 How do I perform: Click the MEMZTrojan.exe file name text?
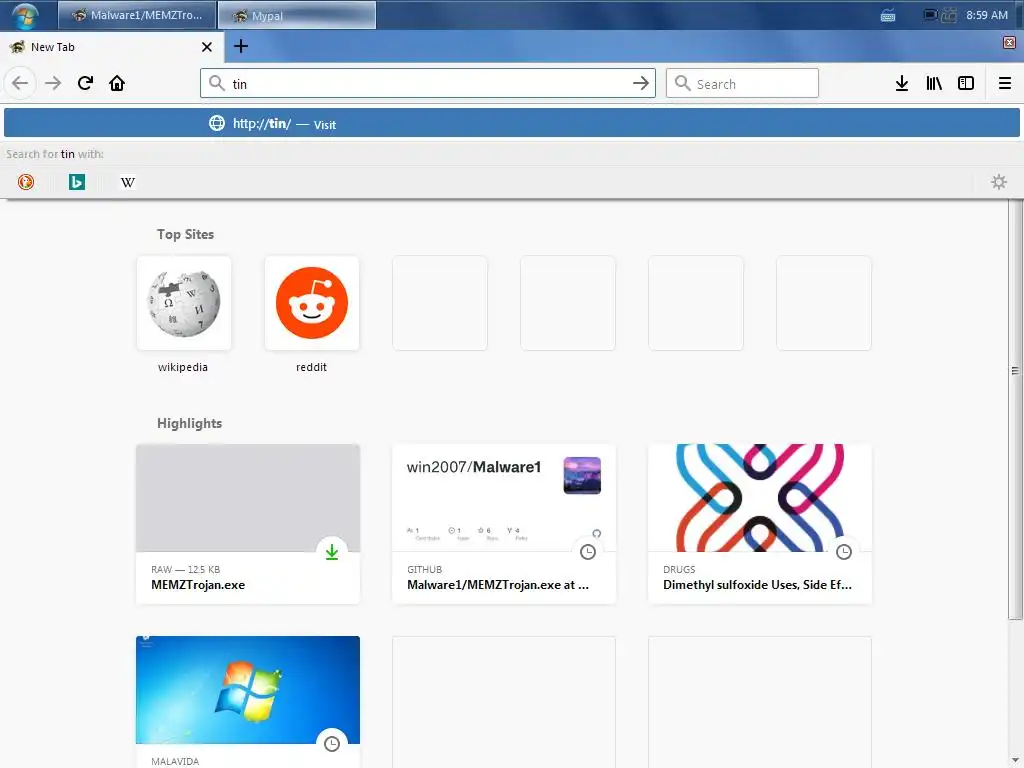coord(198,585)
